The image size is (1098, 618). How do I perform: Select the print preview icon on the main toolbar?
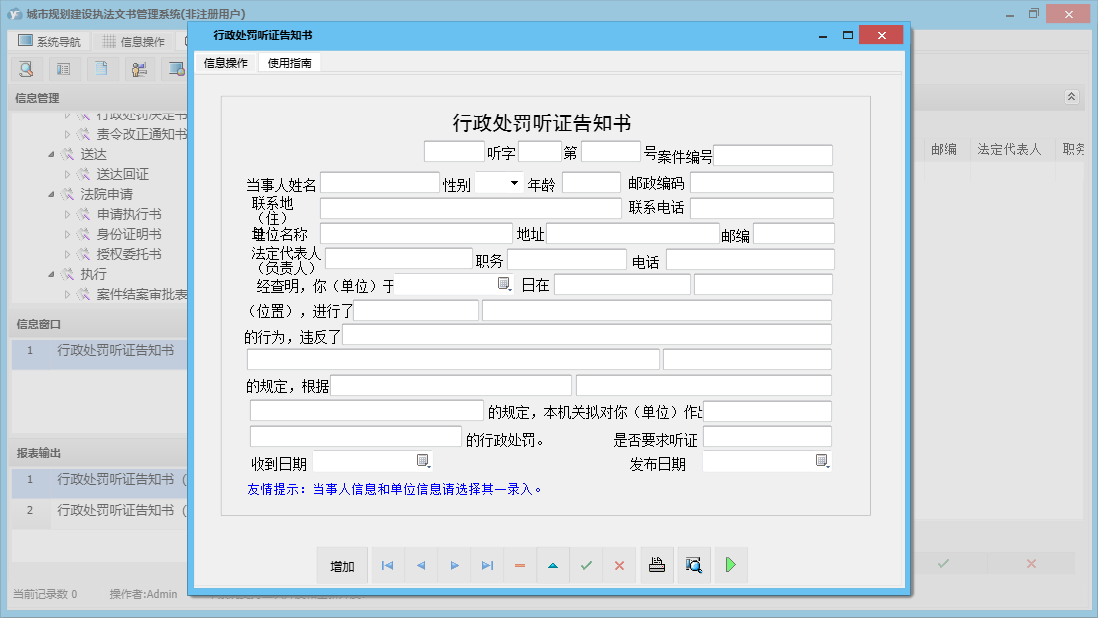(x=27, y=69)
